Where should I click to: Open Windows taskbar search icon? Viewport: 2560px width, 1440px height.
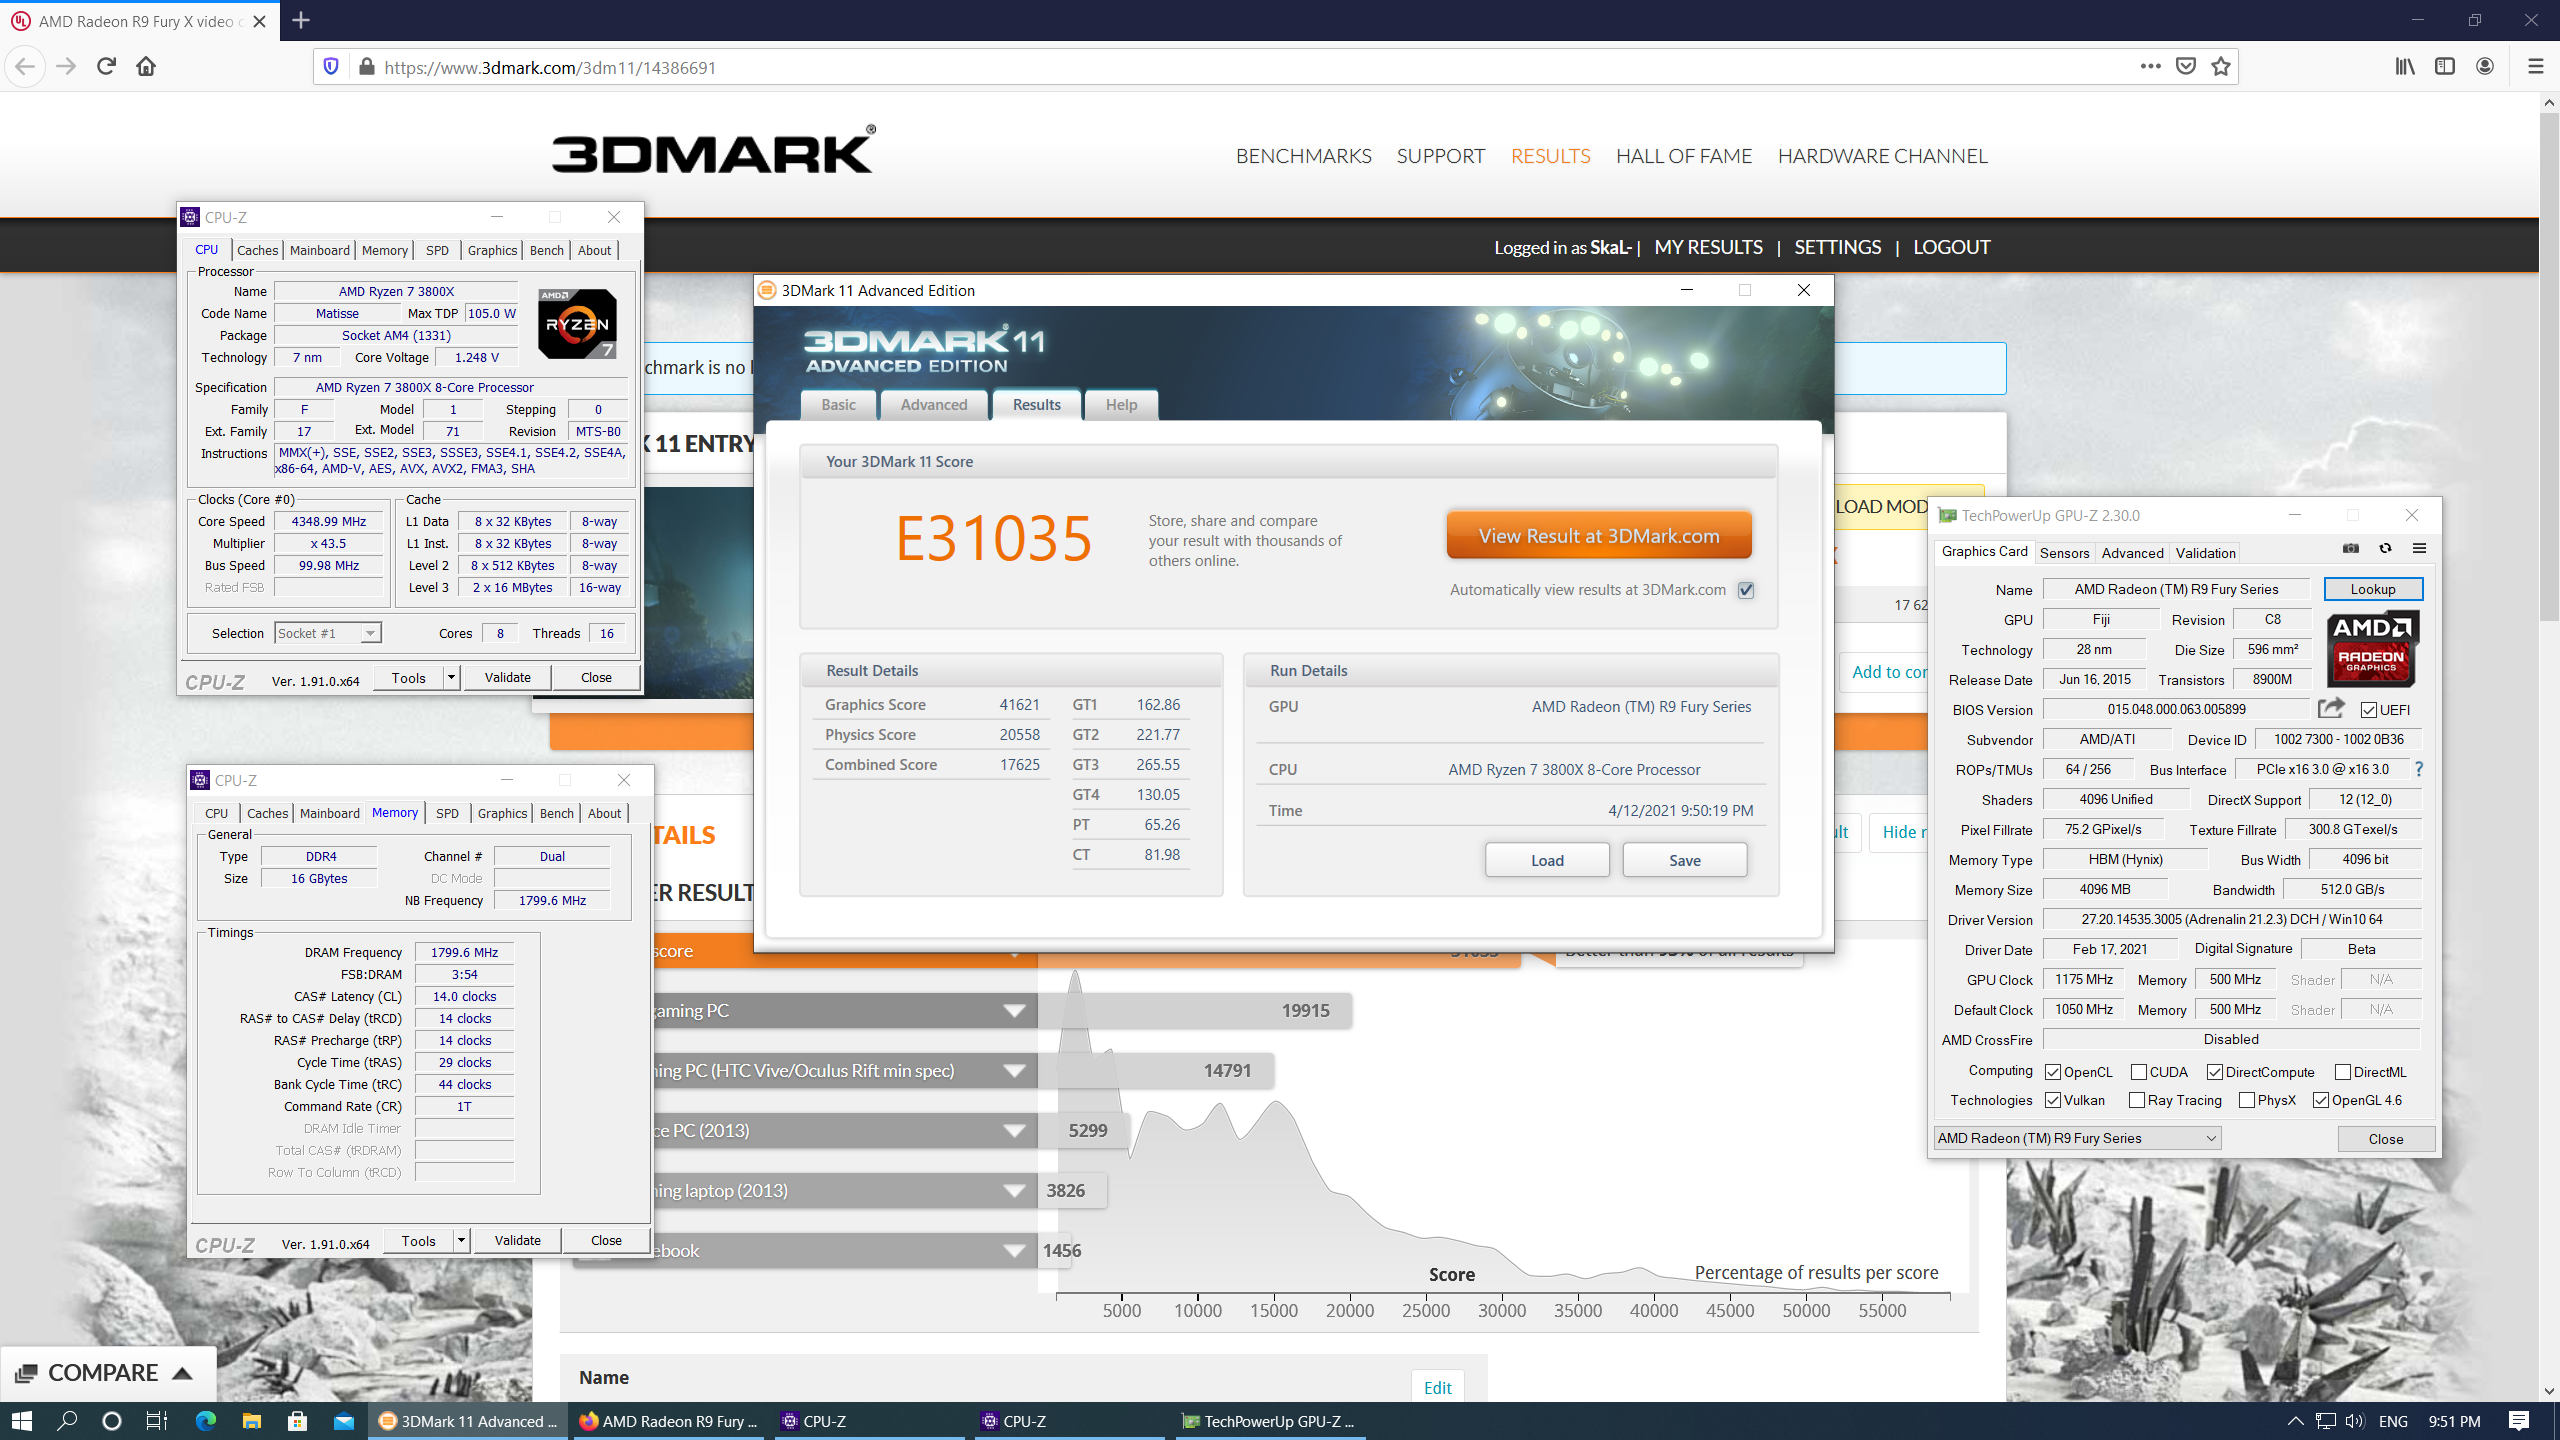pos(67,1421)
